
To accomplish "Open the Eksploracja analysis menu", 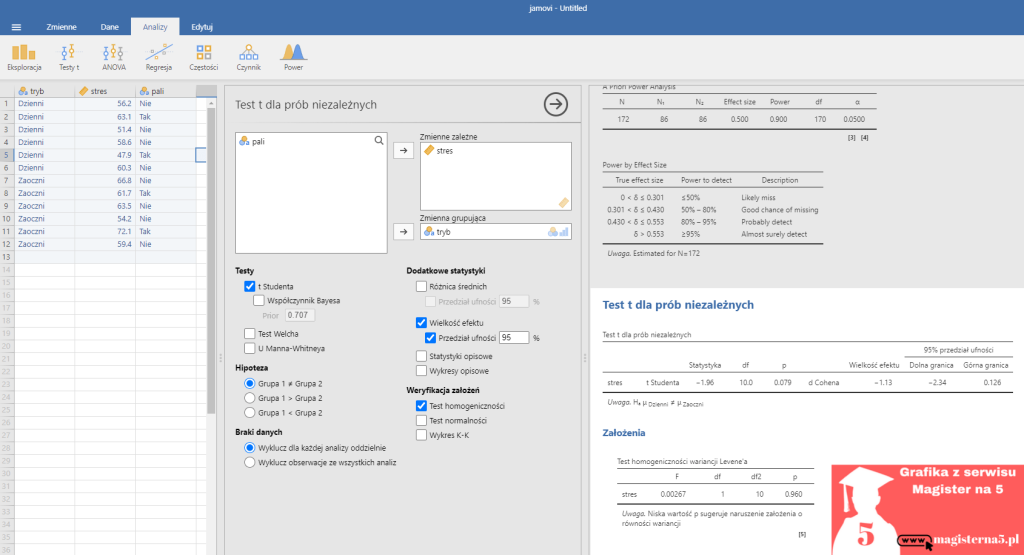I will 22,56.
